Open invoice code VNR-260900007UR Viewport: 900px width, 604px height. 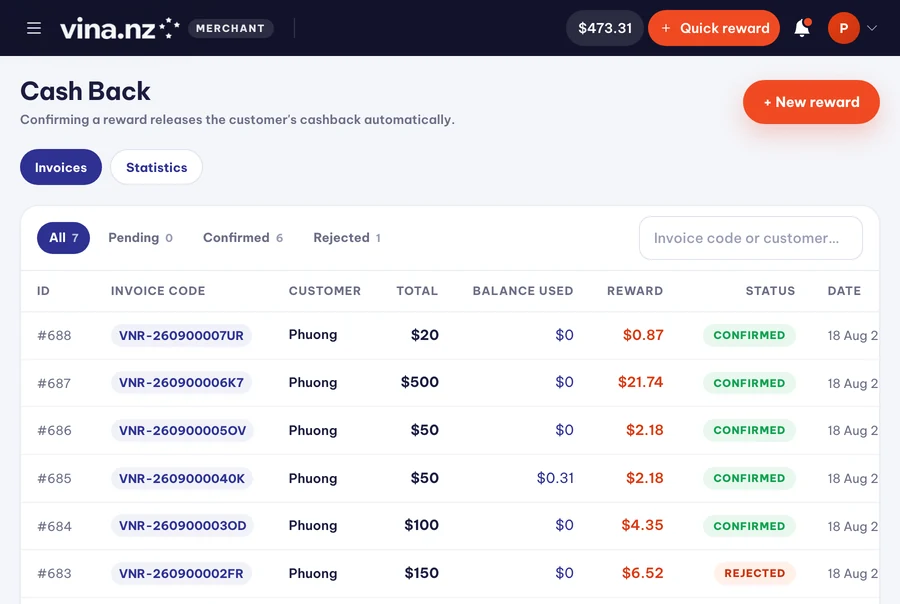click(181, 335)
